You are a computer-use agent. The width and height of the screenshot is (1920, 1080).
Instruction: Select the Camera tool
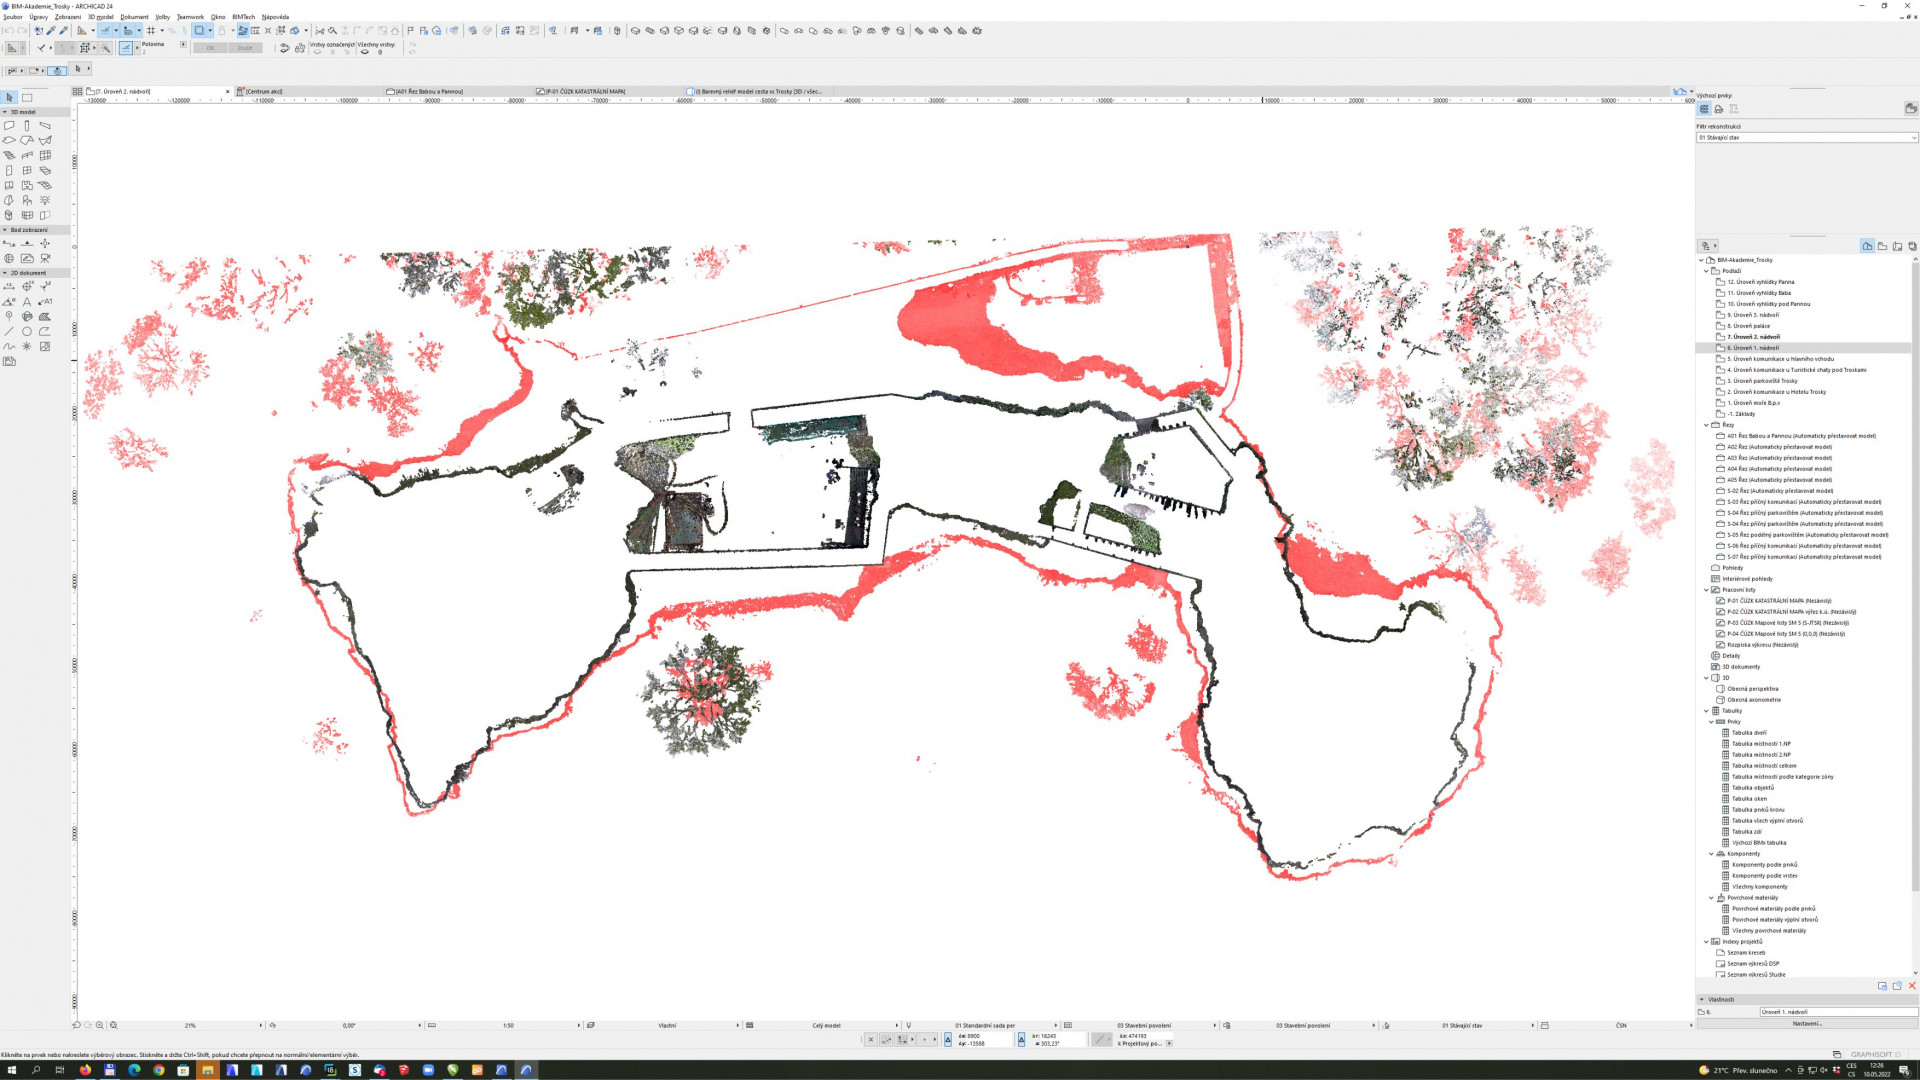pos(45,259)
